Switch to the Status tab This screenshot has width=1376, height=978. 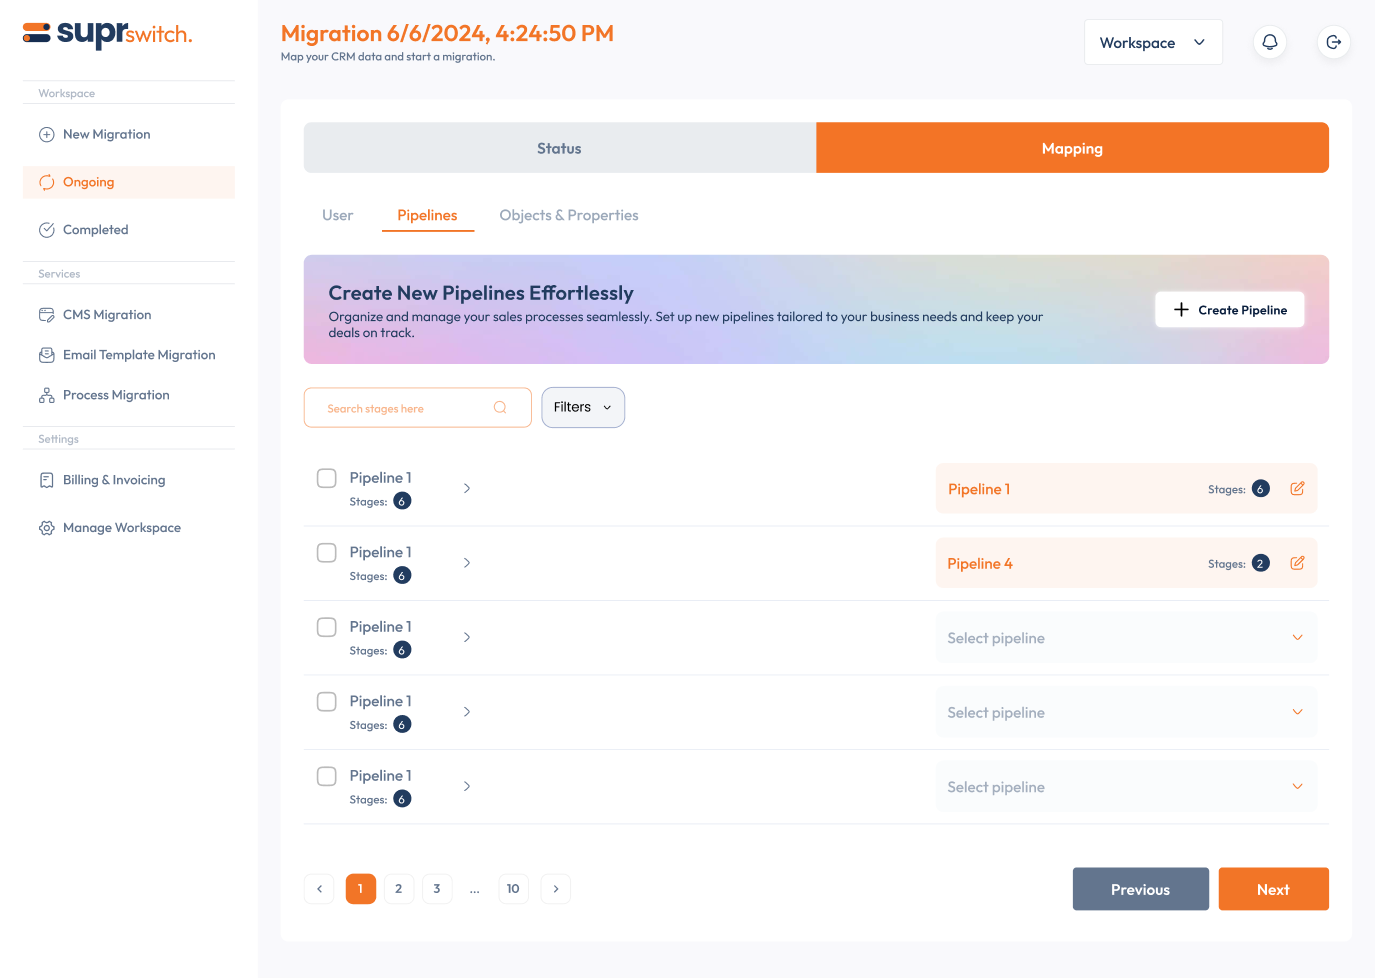pyautogui.click(x=559, y=148)
